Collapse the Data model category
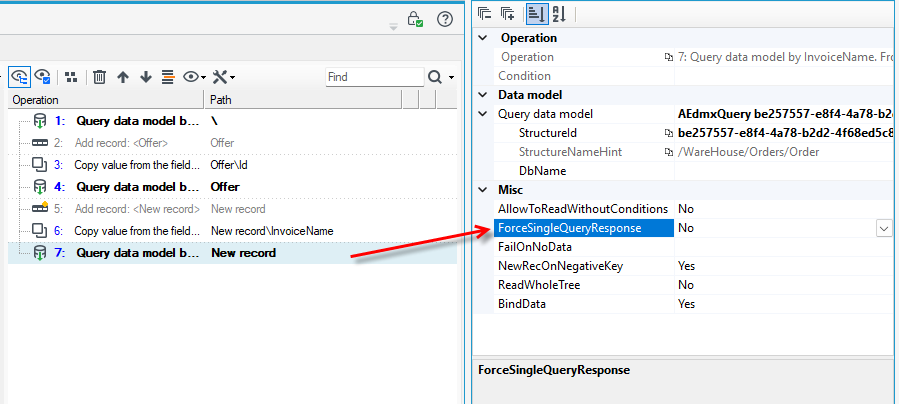The height and width of the screenshot is (404, 899). coord(483,95)
